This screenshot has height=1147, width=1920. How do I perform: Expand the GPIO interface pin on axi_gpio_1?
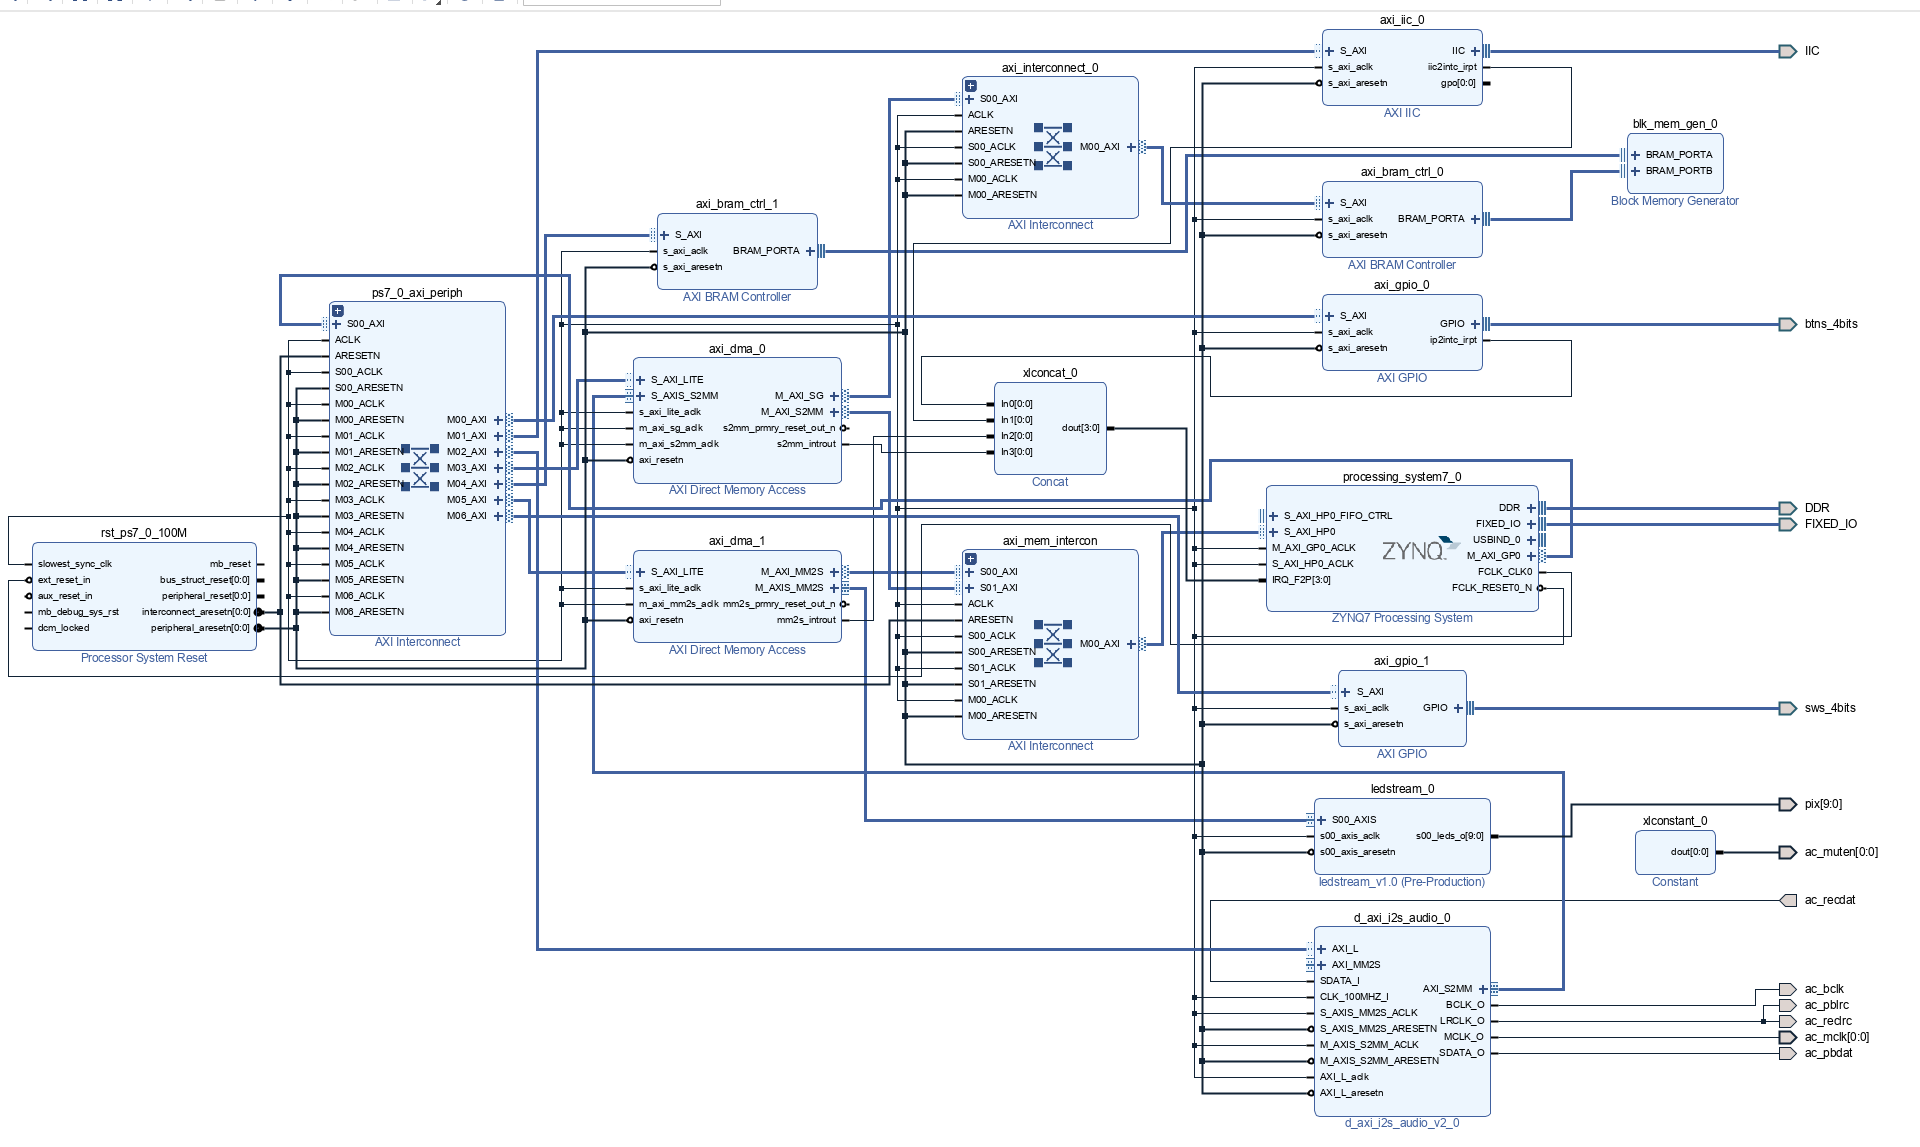pyautogui.click(x=1458, y=708)
